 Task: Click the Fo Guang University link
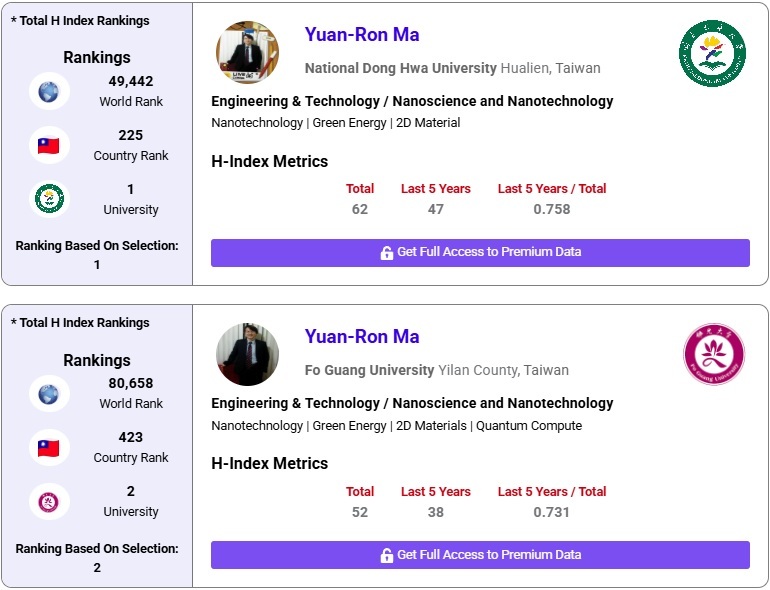pyautogui.click(x=369, y=370)
